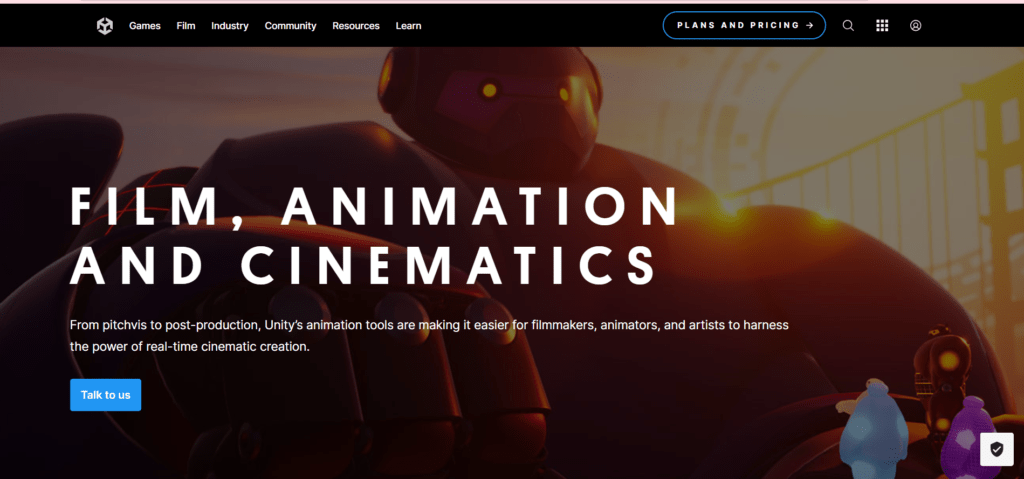
Task: Click the Plans and Pricing button
Action: coord(744,25)
